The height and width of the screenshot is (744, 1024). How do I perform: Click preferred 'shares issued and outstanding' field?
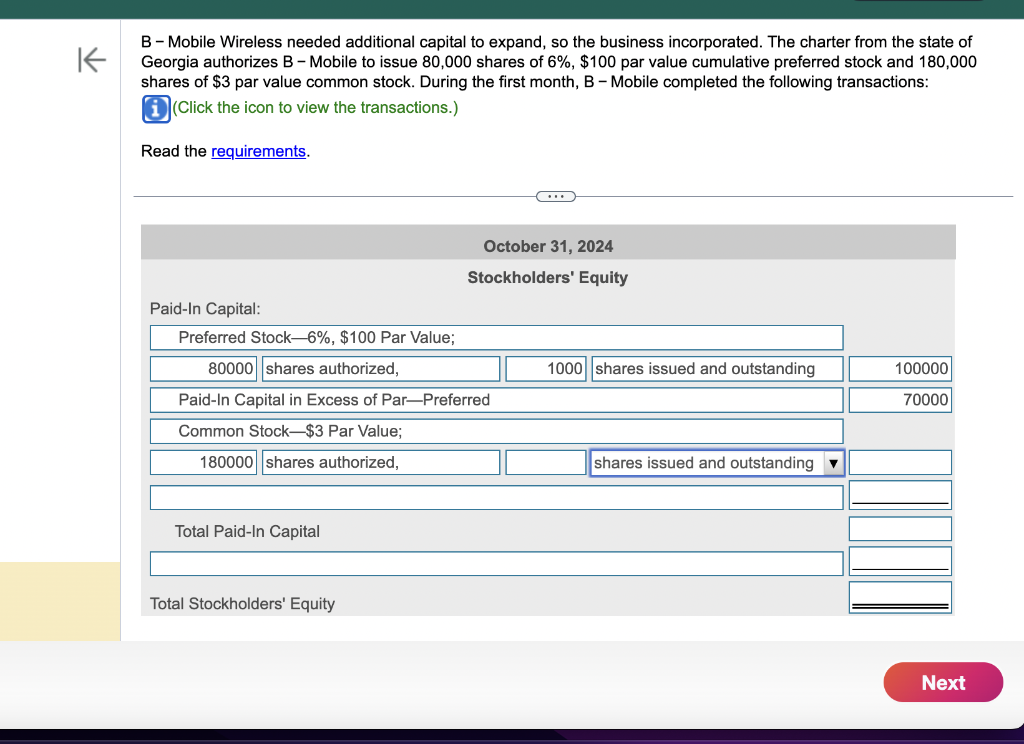pos(717,368)
